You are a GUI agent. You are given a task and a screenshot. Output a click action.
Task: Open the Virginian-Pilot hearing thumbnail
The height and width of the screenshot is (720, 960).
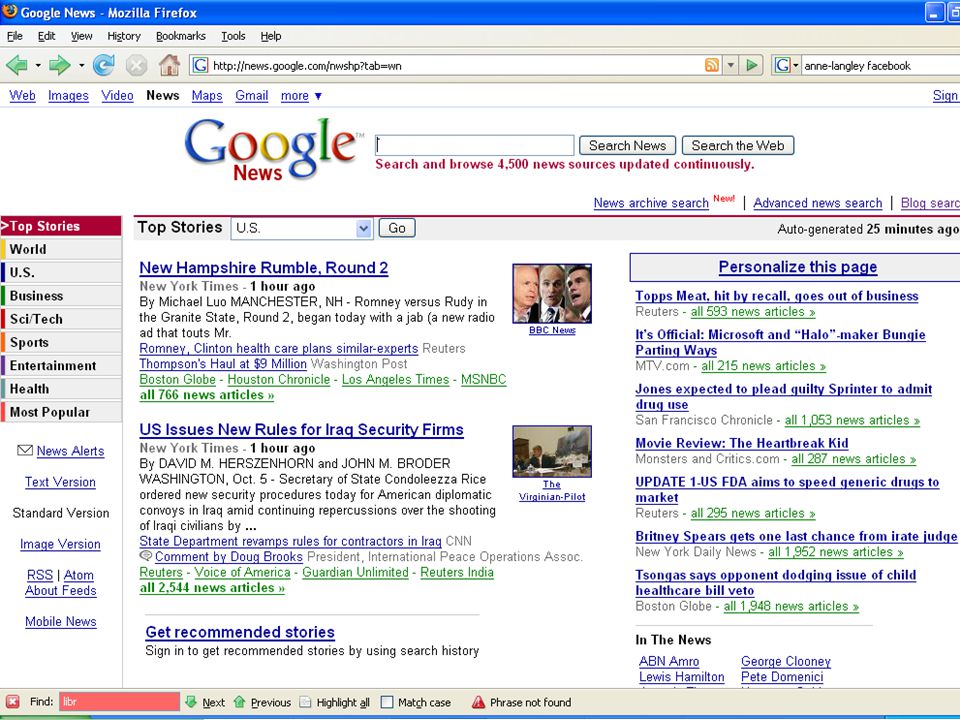(x=552, y=451)
